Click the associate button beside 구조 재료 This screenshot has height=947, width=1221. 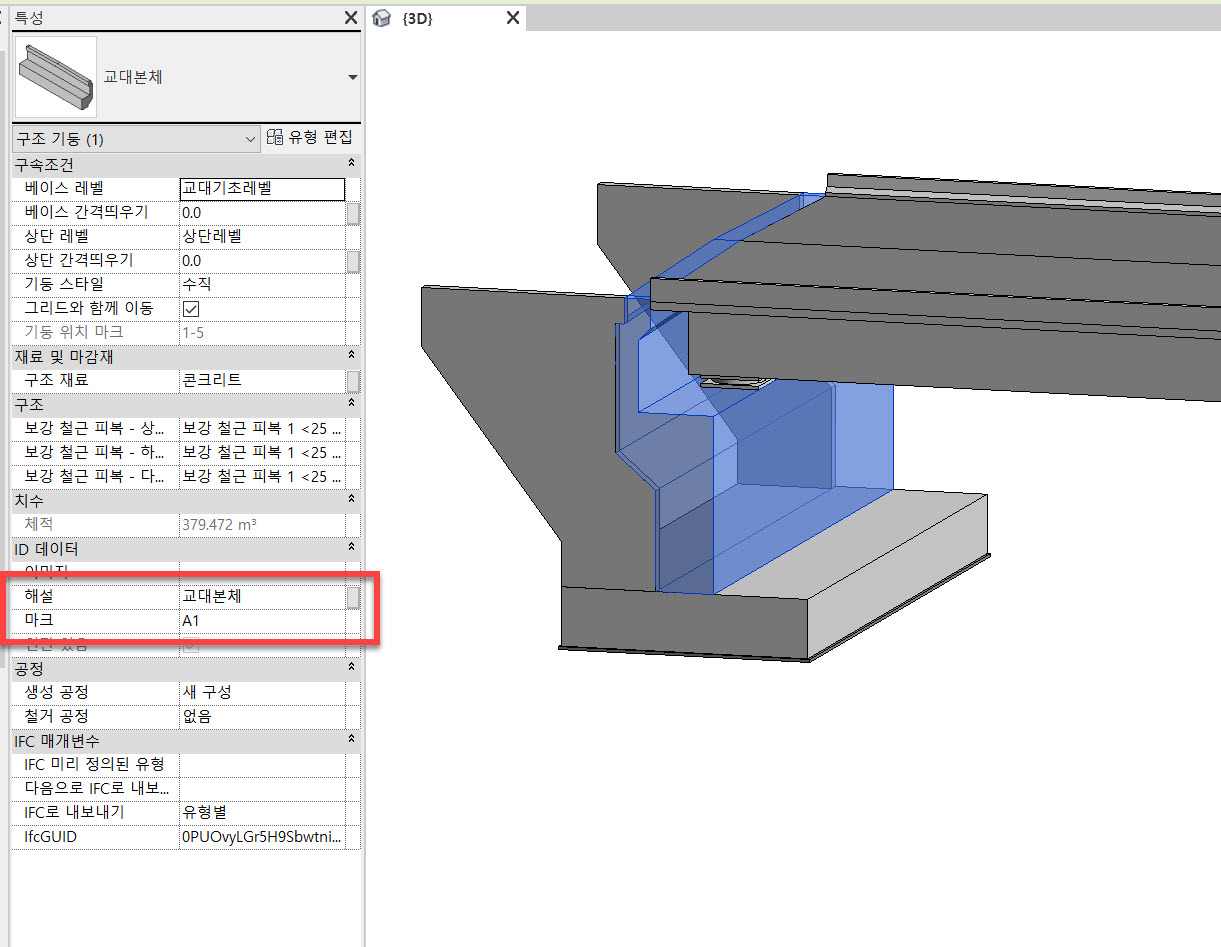353,381
